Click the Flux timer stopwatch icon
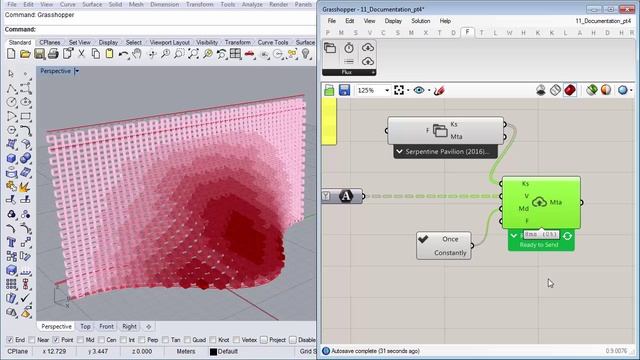640x360 pixels. pos(349,48)
